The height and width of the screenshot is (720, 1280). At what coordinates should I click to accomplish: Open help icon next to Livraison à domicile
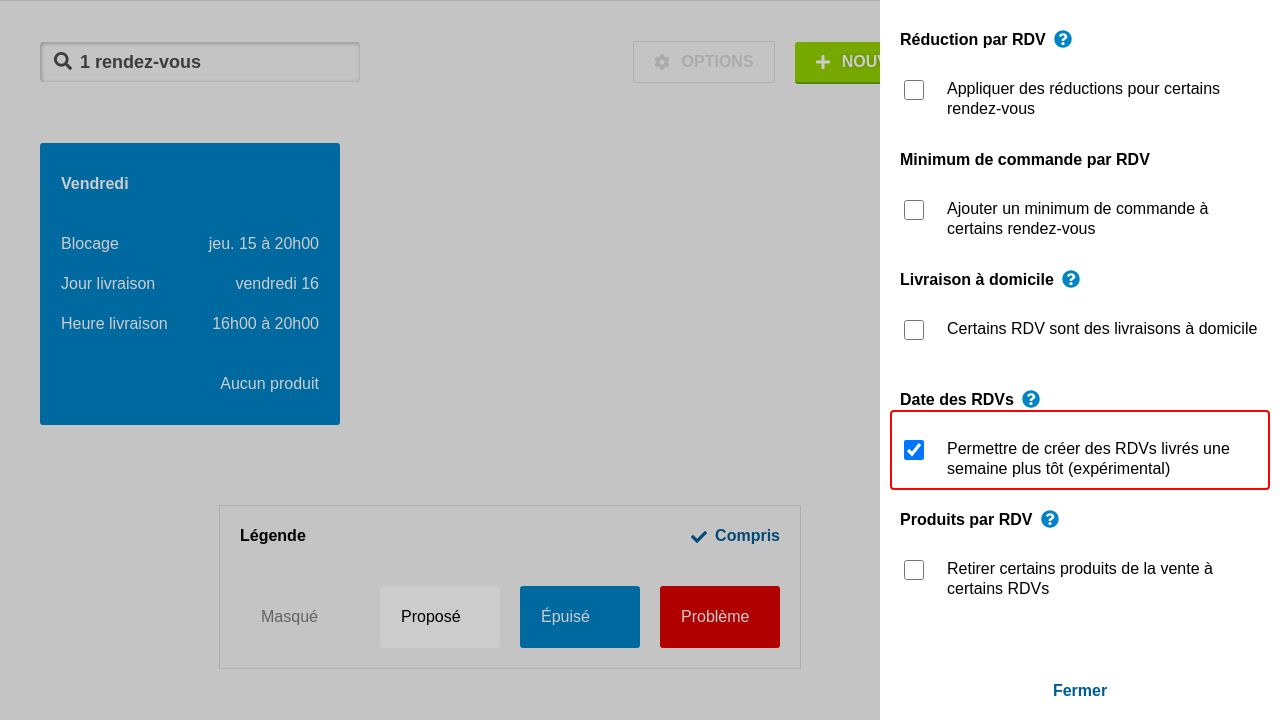(1071, 279)
